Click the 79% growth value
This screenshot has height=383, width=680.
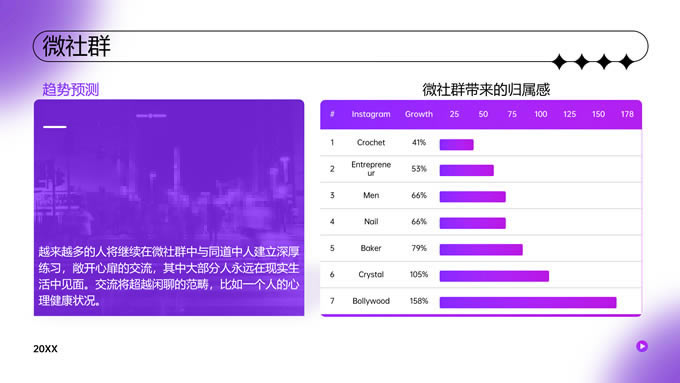coord(419,248)
